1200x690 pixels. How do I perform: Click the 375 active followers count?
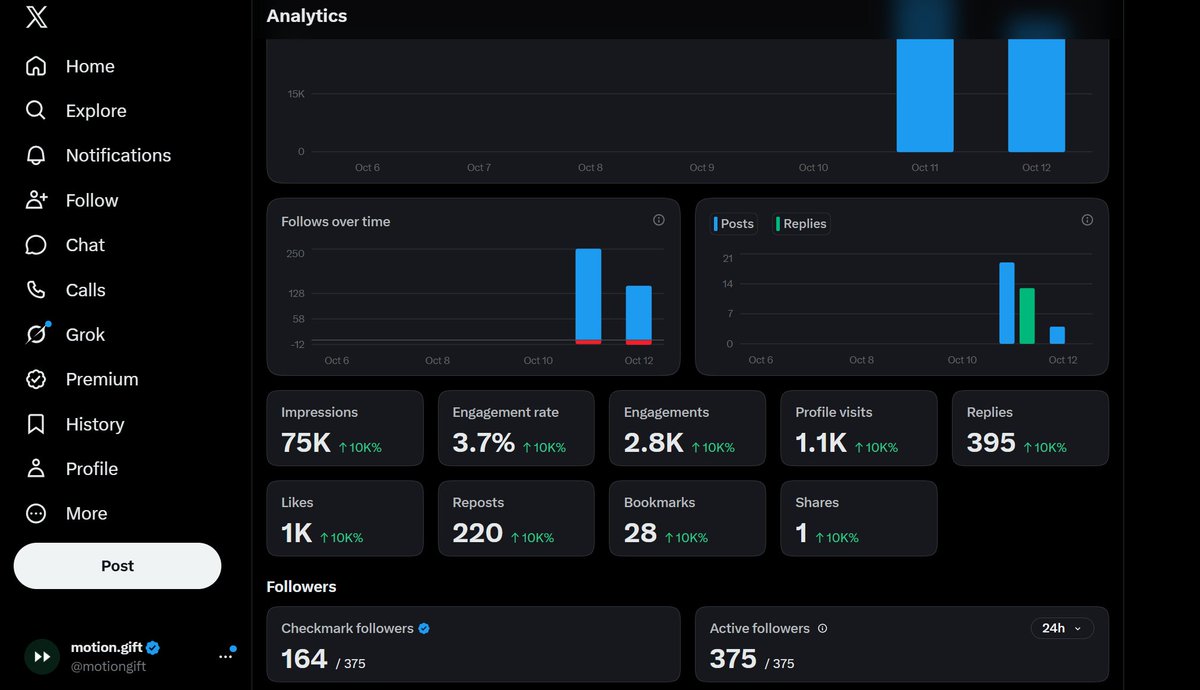733,659
